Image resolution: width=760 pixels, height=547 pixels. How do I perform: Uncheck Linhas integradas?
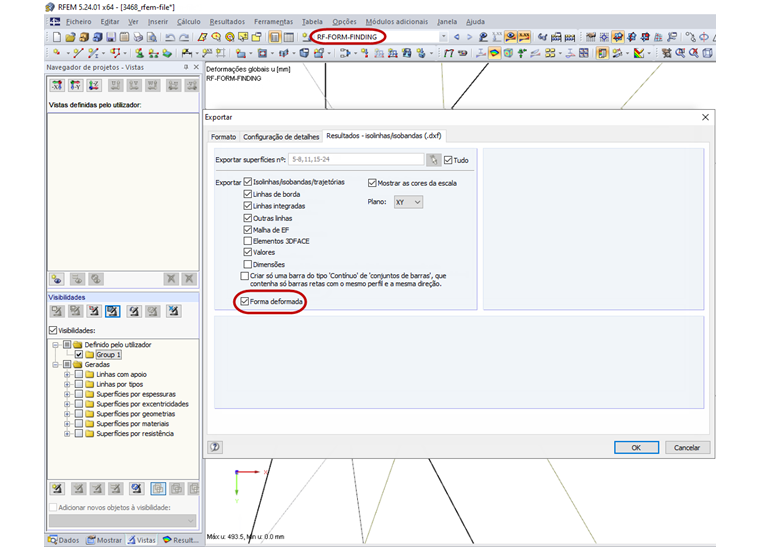(x=248, y=205)
